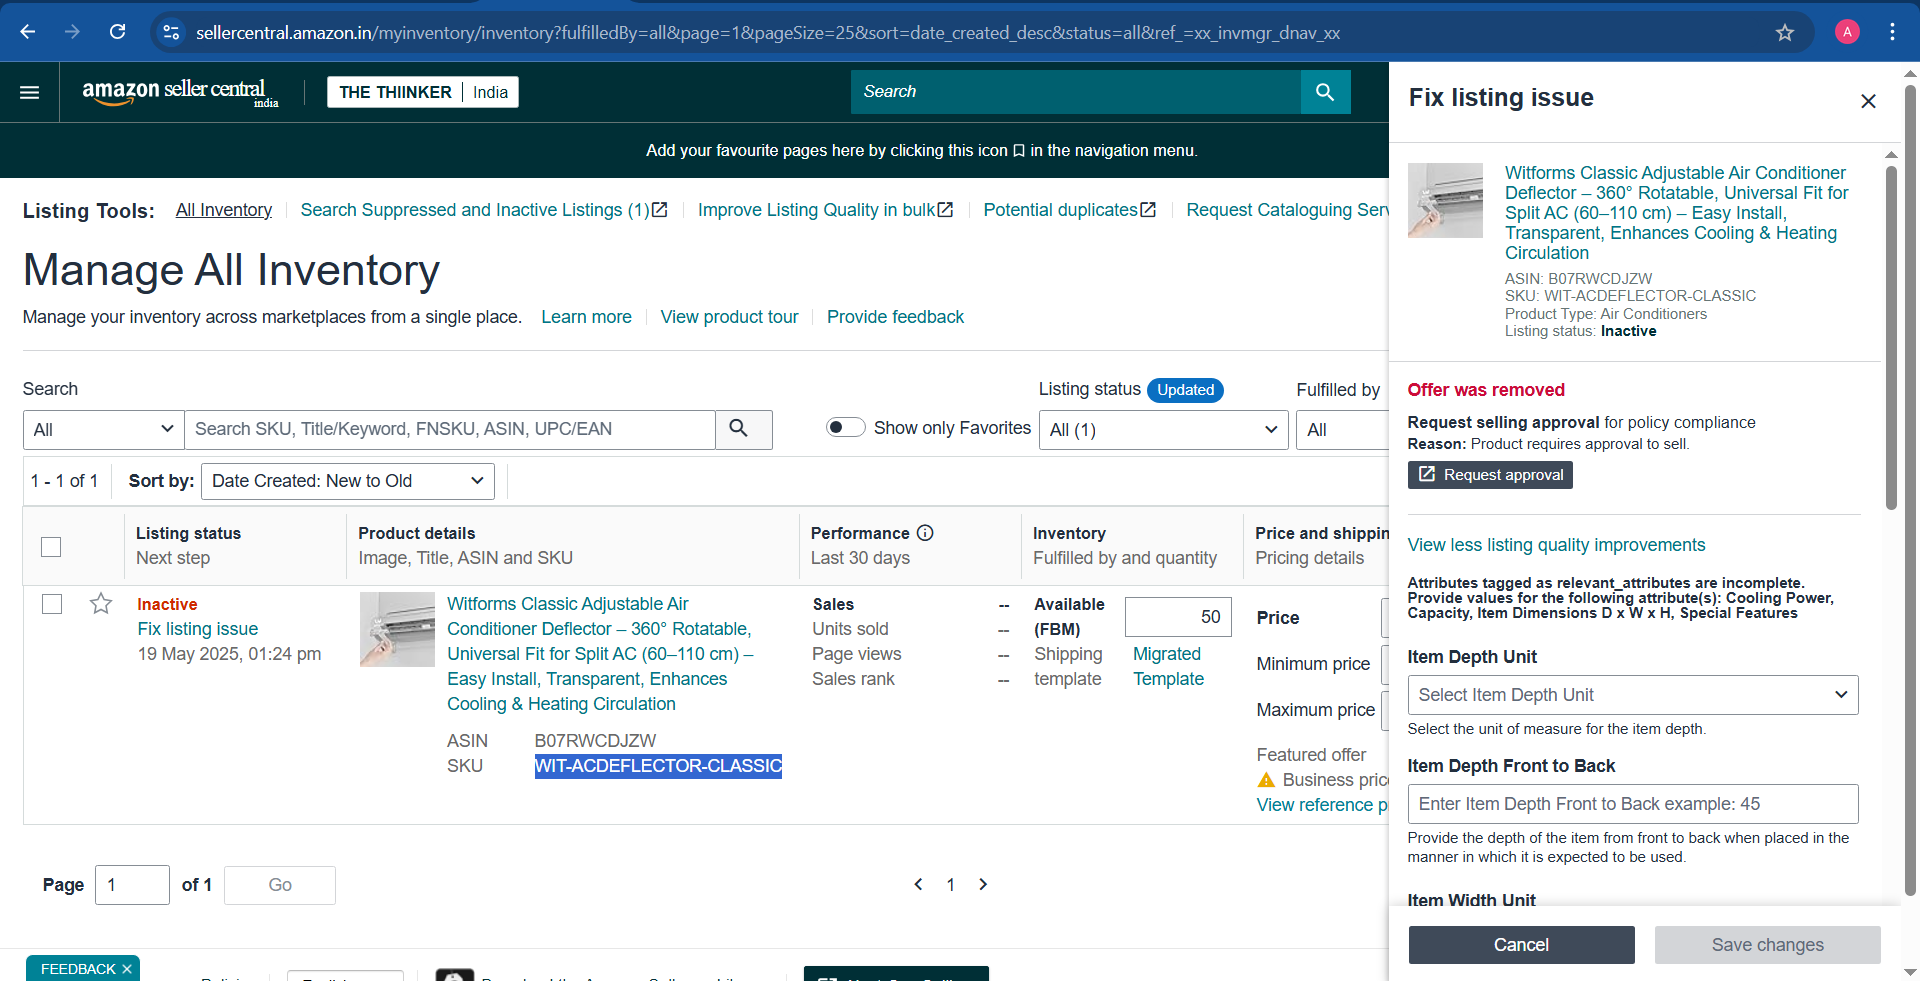Click Save changes button
Viewport: 1920px width, 981px height.
click(1767, 945)
